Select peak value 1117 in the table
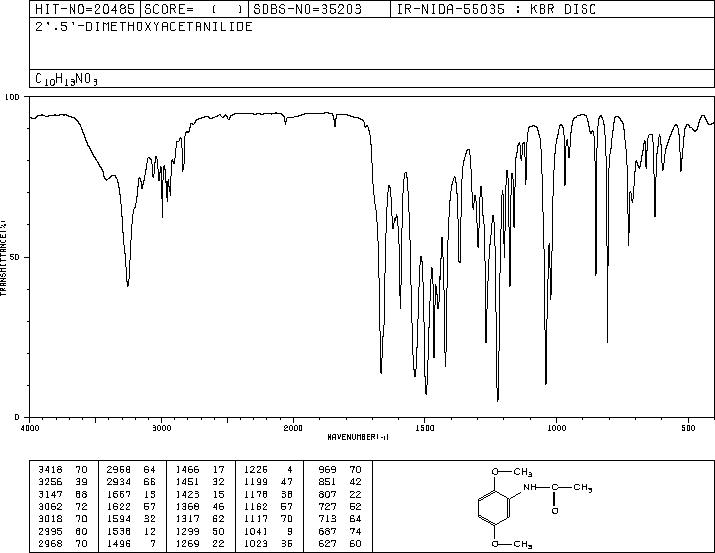 [256, 519]
